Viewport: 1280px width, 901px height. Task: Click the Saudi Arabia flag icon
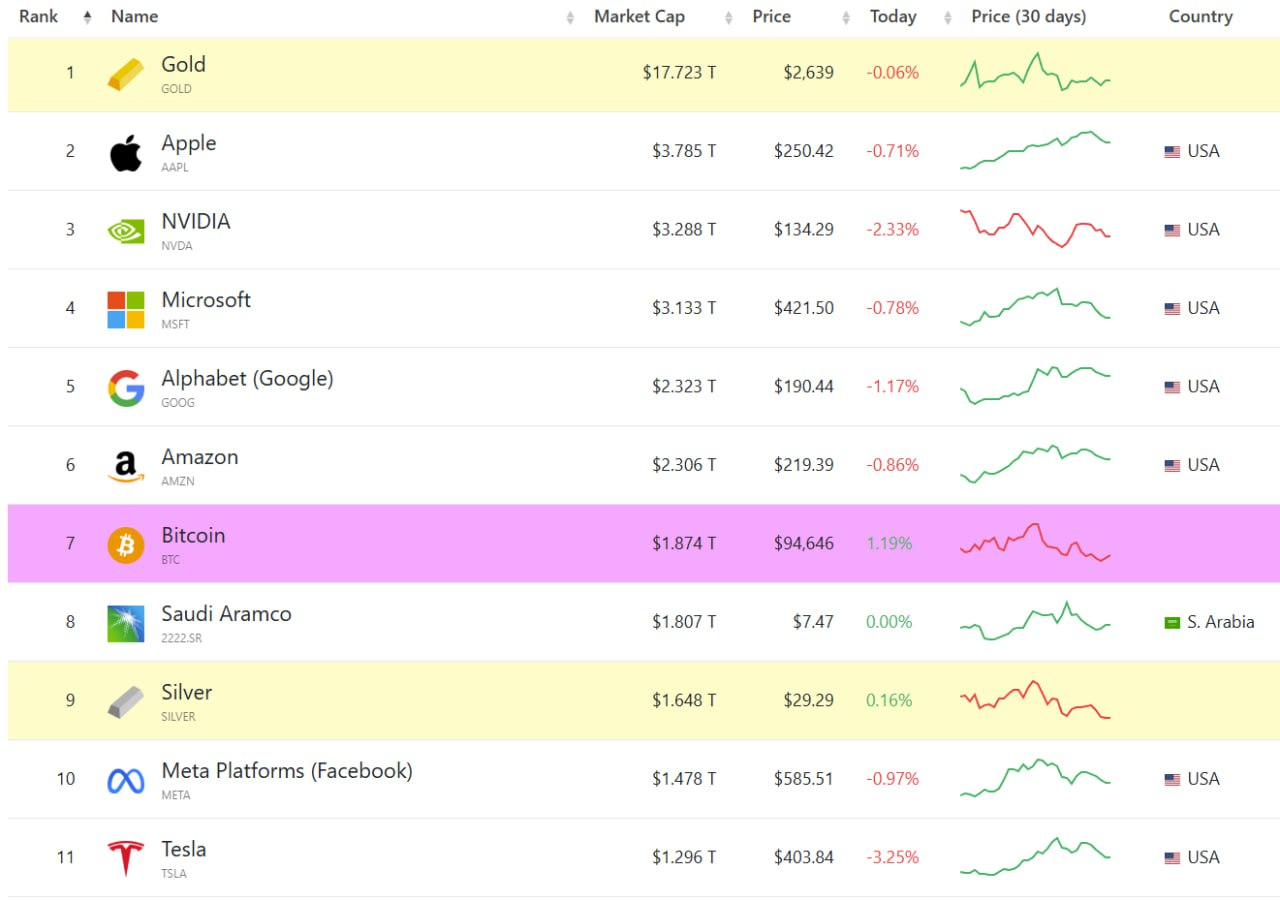point(1172,623)
